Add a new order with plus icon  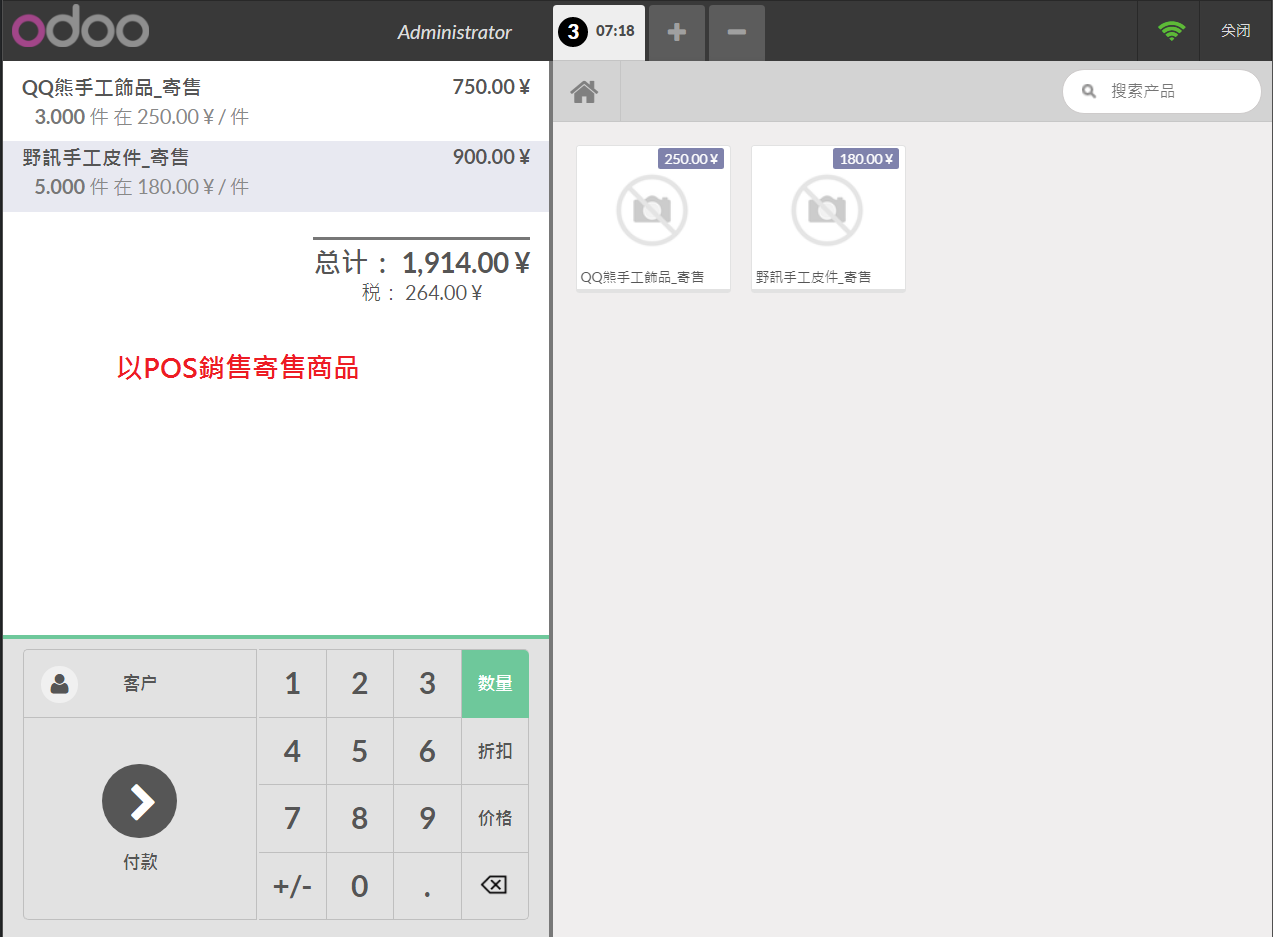677,32
